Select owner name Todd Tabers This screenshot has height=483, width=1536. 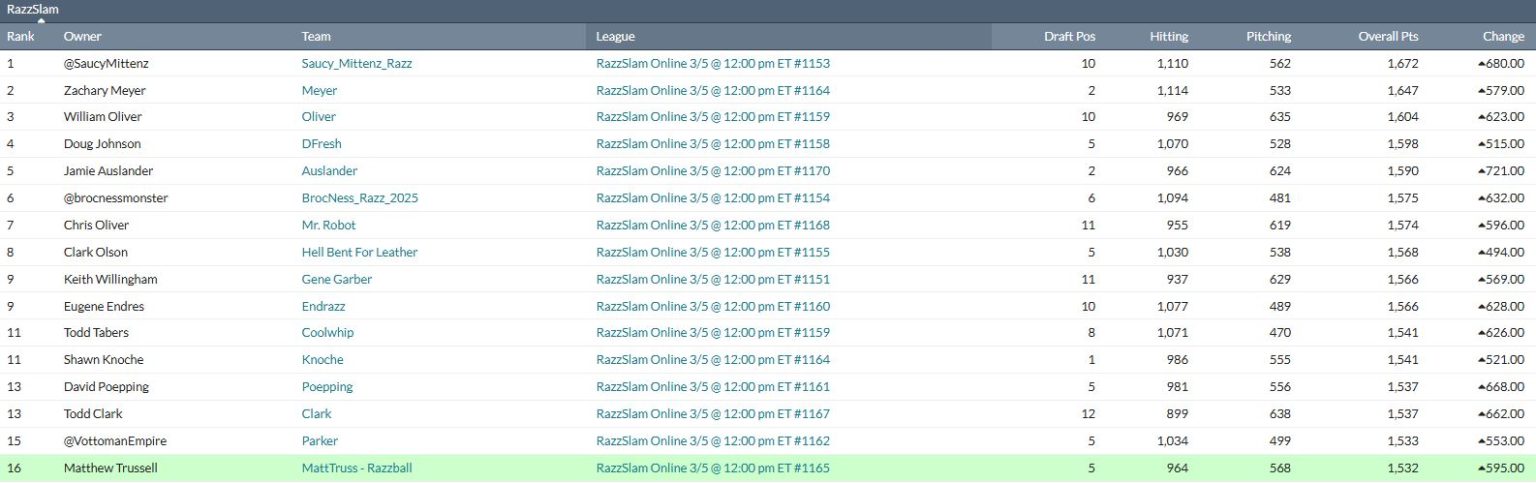coord(96,332)
